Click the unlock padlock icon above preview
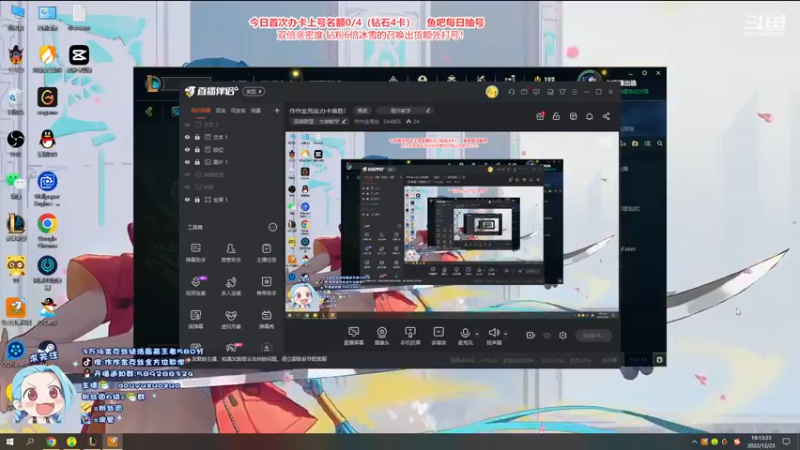800x450 pixels. point(556,116)
